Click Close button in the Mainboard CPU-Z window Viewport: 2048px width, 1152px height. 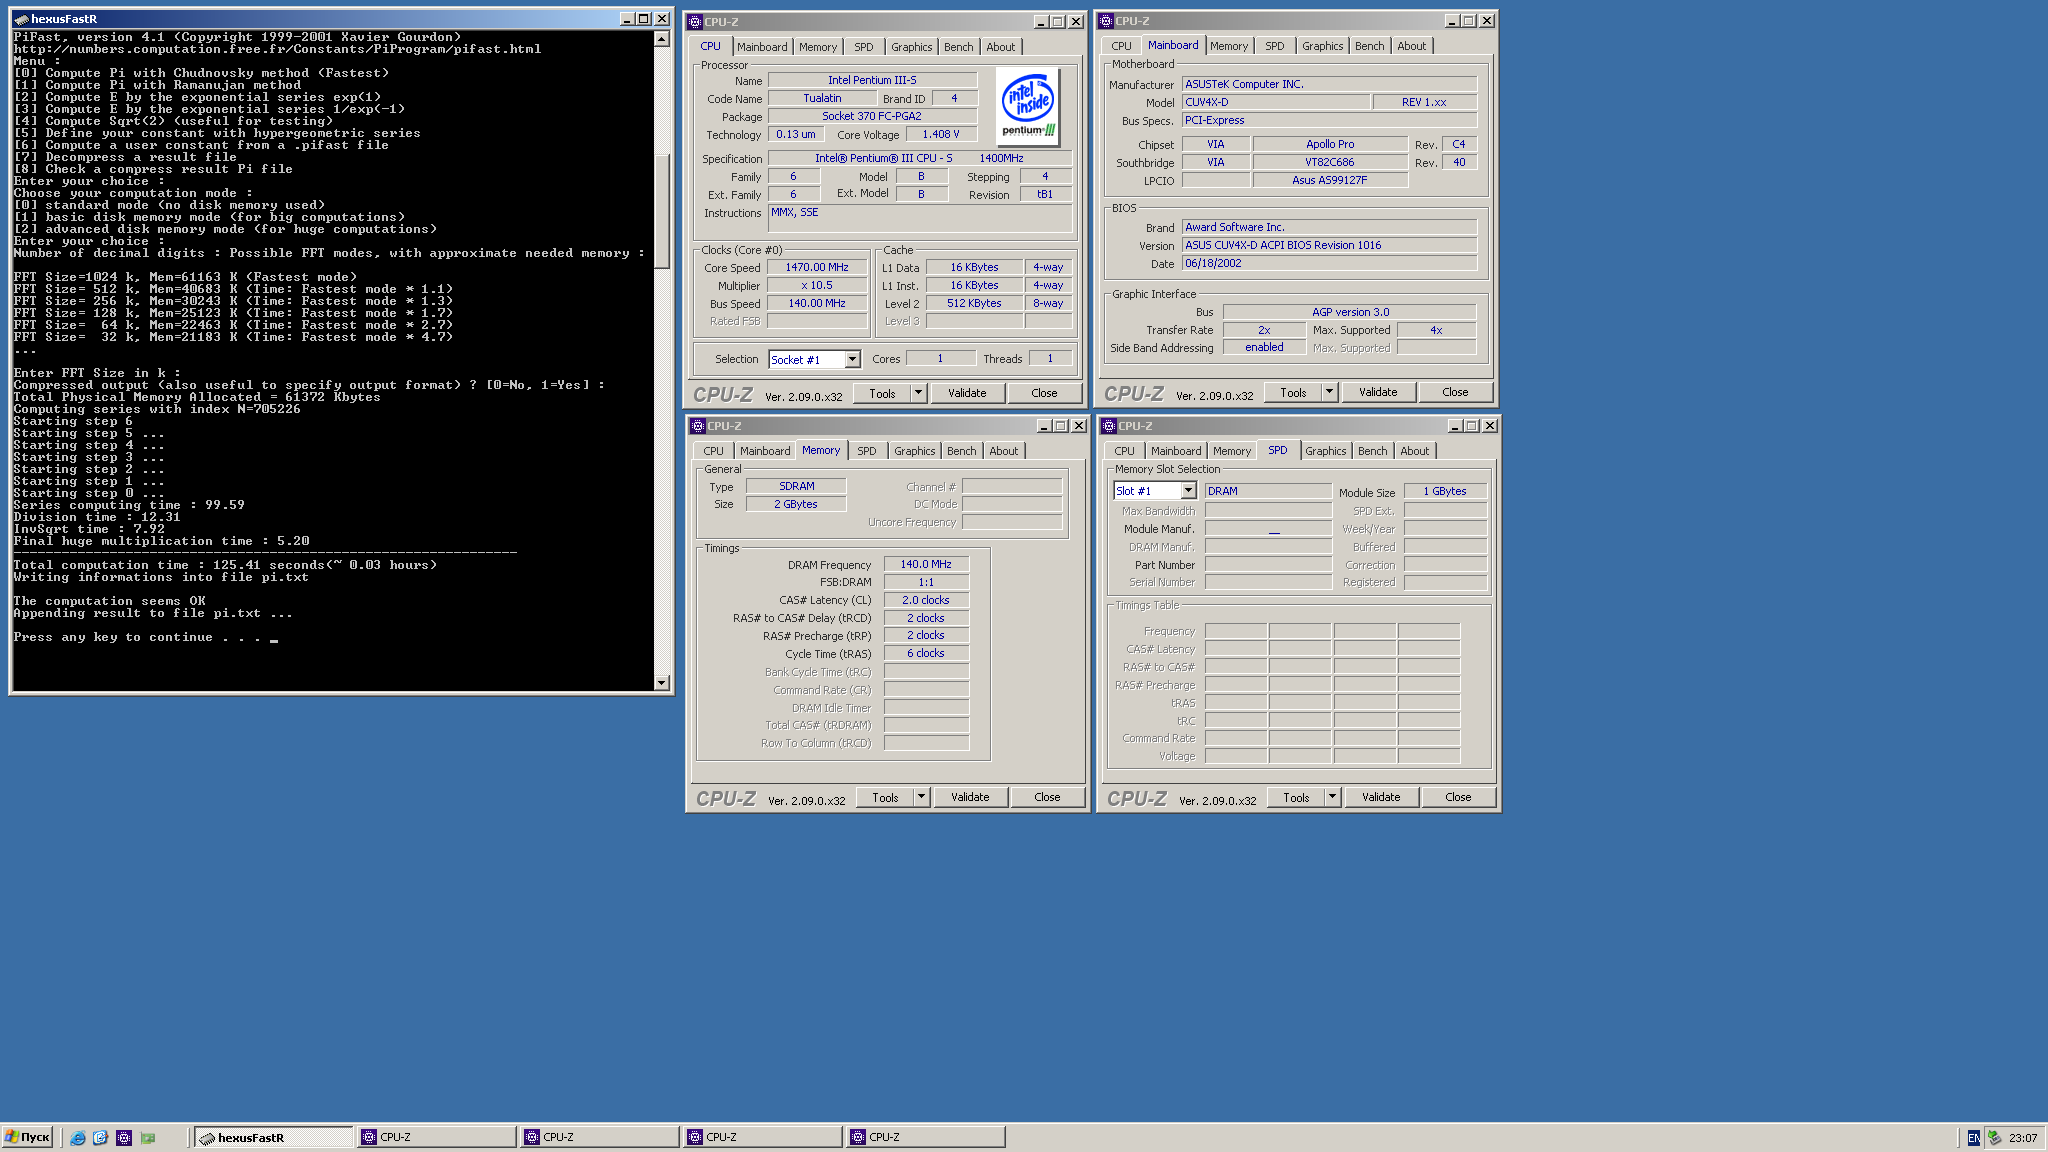[x=1455, y=392]
